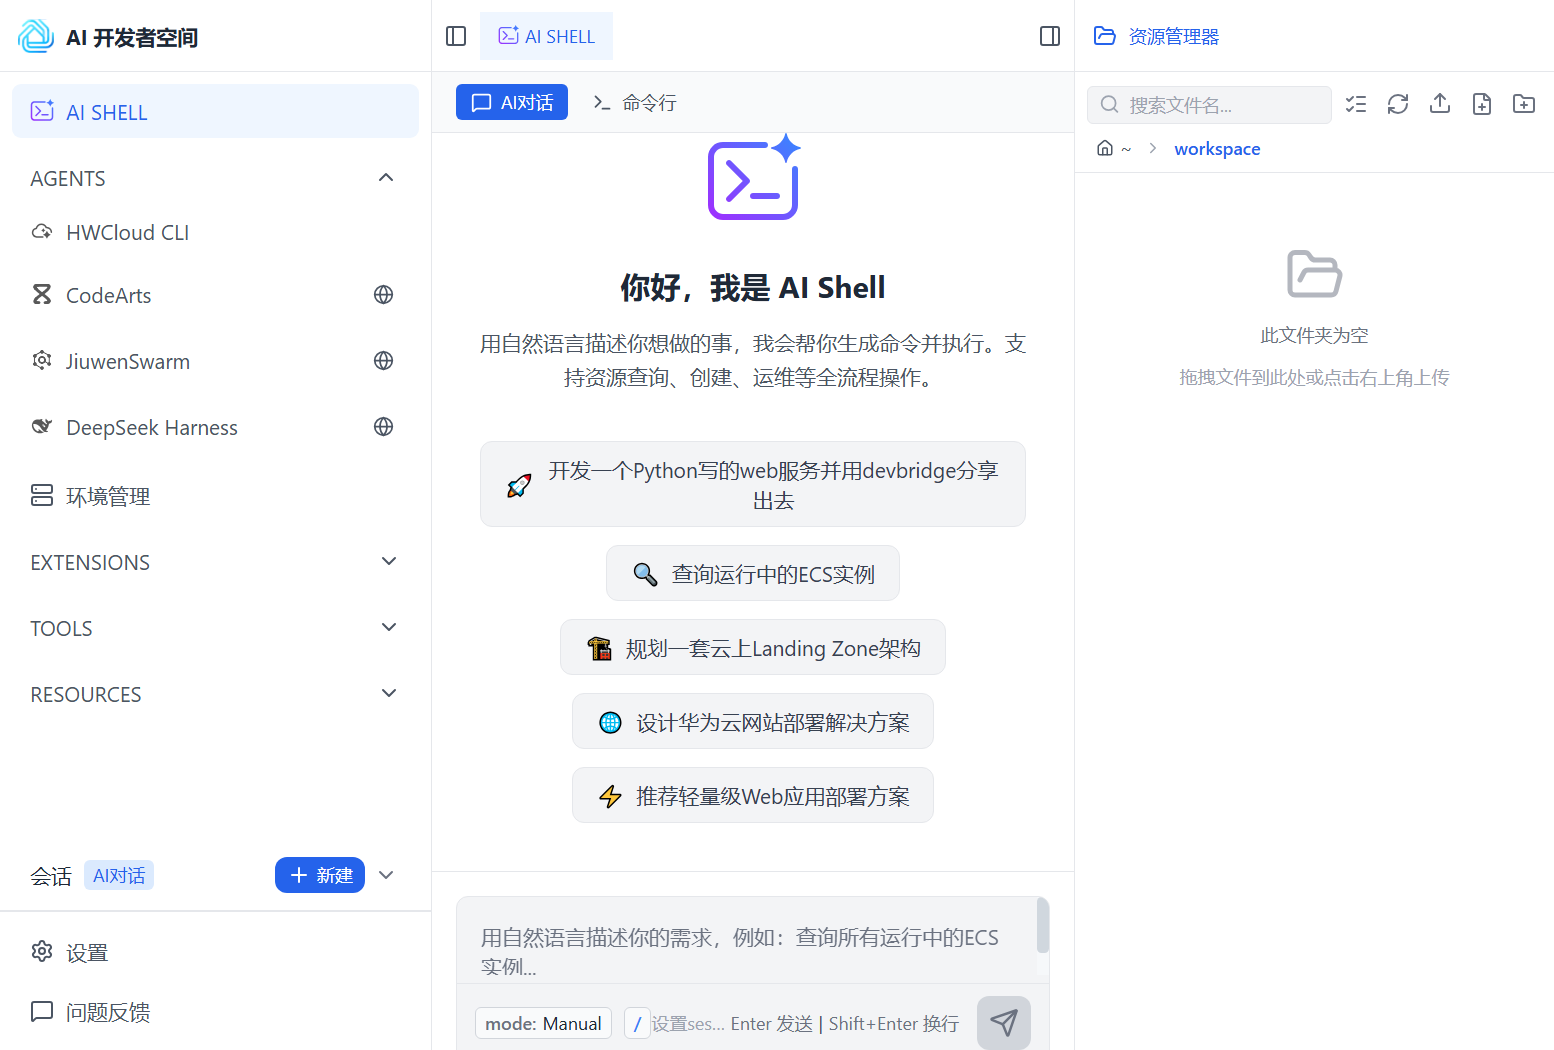Expand the RESOURCES section

(x=389, y=693)
